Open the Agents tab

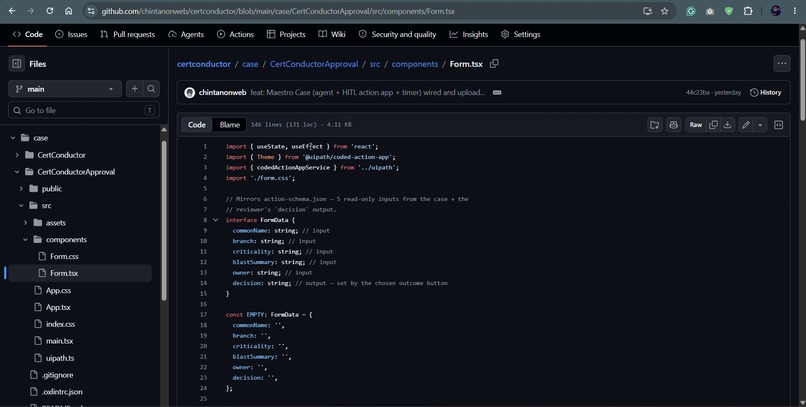click(x=186, y=34)
